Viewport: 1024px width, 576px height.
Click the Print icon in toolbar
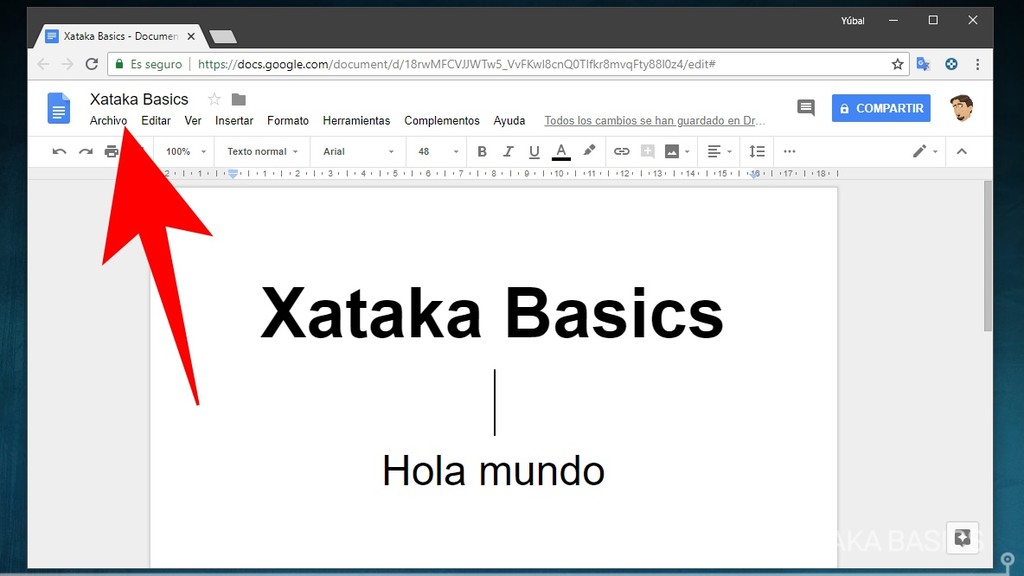(111, 152)
